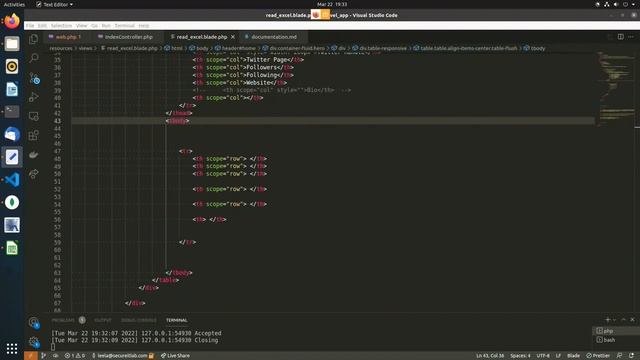
Task: Click the leela@secureitlab.com status bar entry
Action: pos(123,356)
